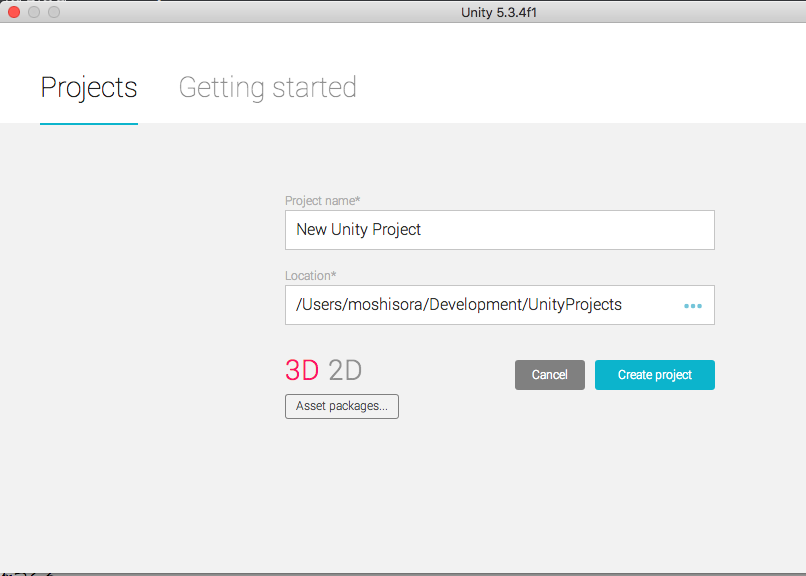Screen dimensions: 806x576
Task: Click the Project name* label
Action: point(322,200)
